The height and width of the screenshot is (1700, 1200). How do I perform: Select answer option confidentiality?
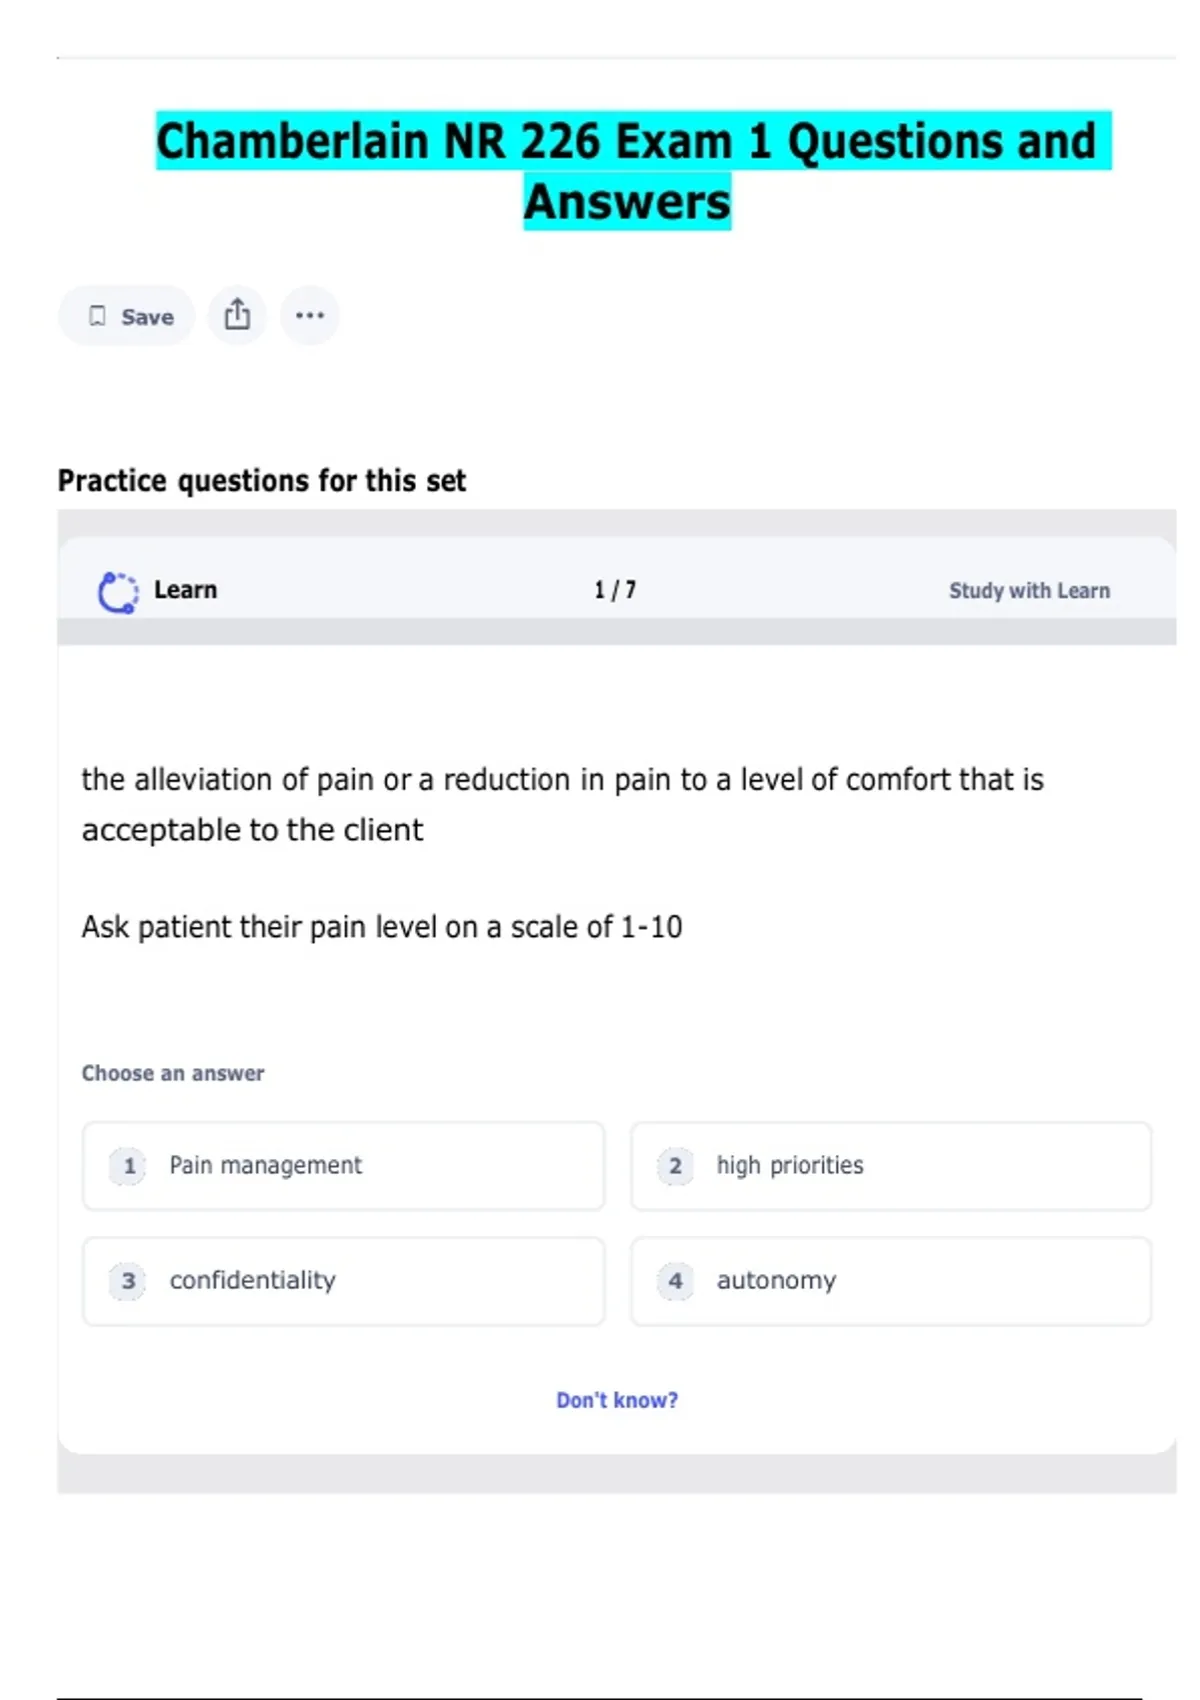pyautogui.click(x=343, y=1281)
